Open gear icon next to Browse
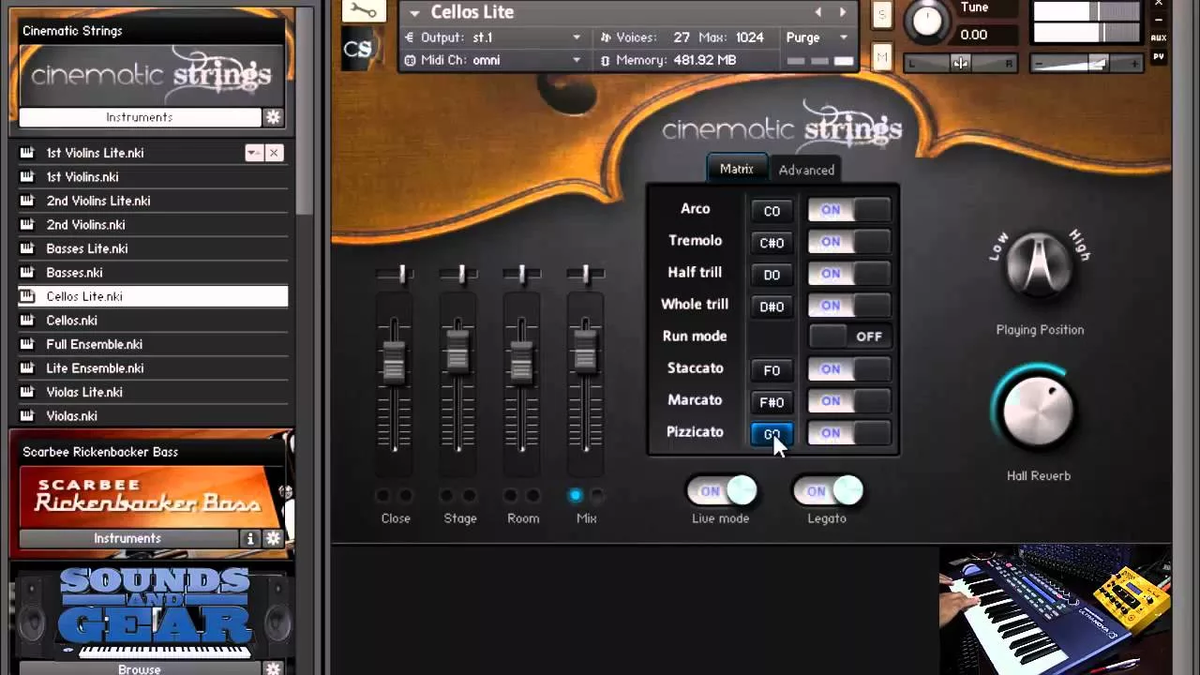Image resolution: width=1200 pixels, height=675 pixels. point(273,668)
